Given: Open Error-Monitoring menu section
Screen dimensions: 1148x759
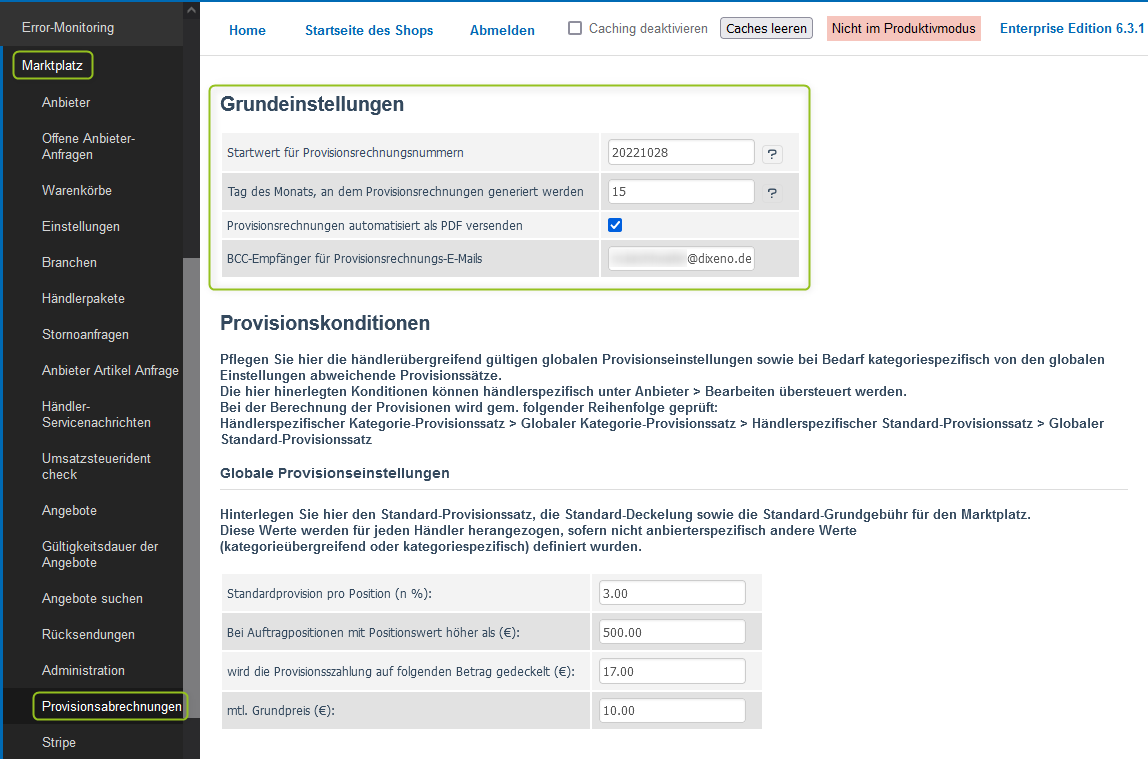Looking at the screenshot, I should [68, 28].
